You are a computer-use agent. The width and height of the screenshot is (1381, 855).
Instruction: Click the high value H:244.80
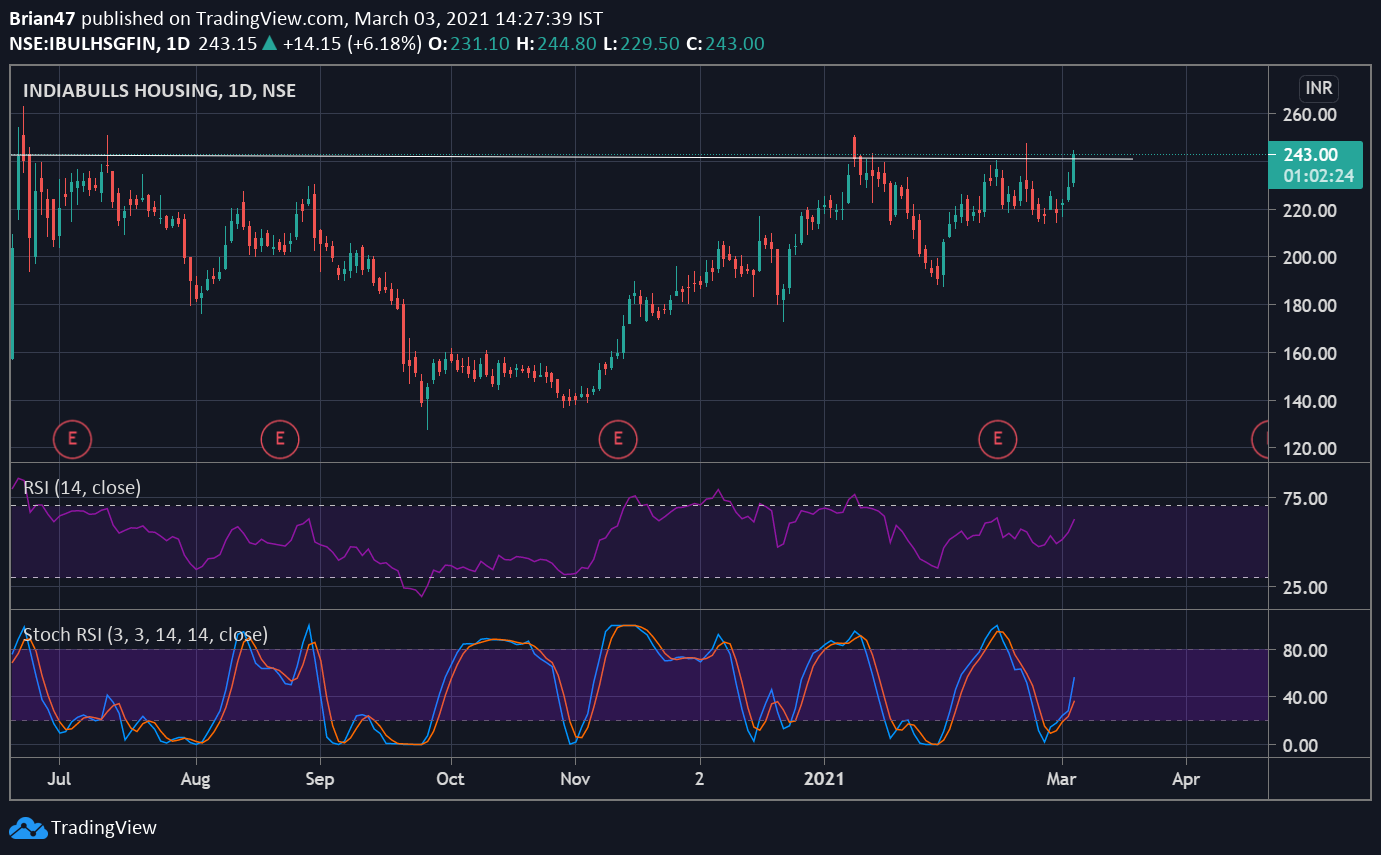(555, 43)
